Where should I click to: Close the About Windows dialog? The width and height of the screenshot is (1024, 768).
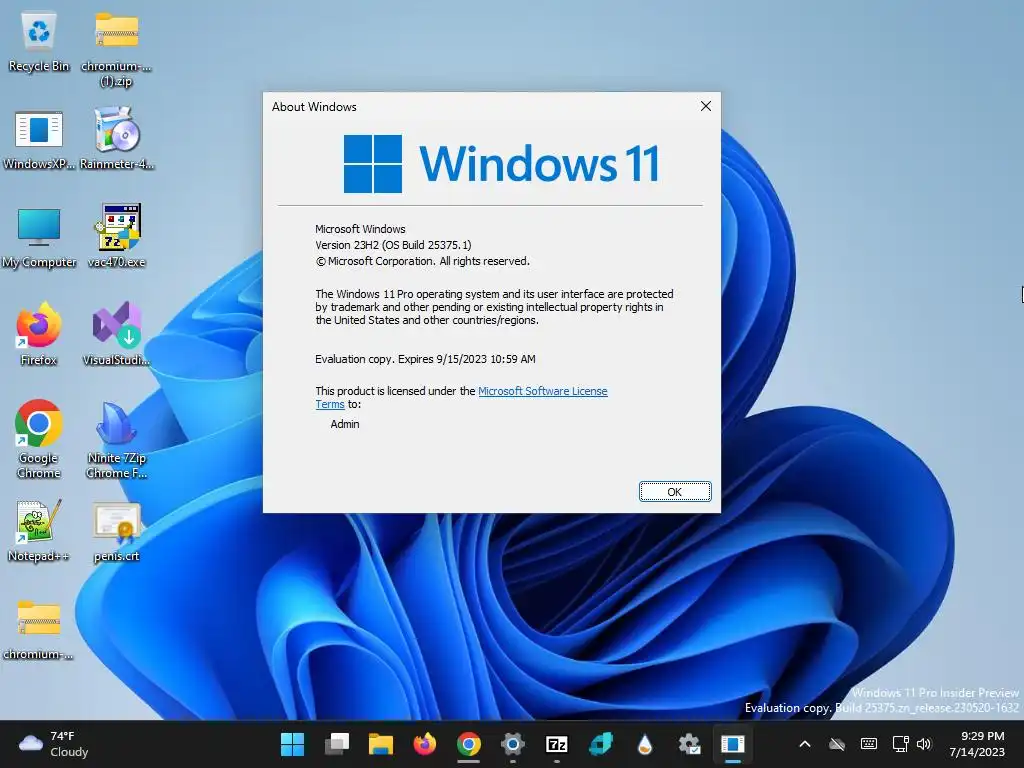click(x=705, y=106)
